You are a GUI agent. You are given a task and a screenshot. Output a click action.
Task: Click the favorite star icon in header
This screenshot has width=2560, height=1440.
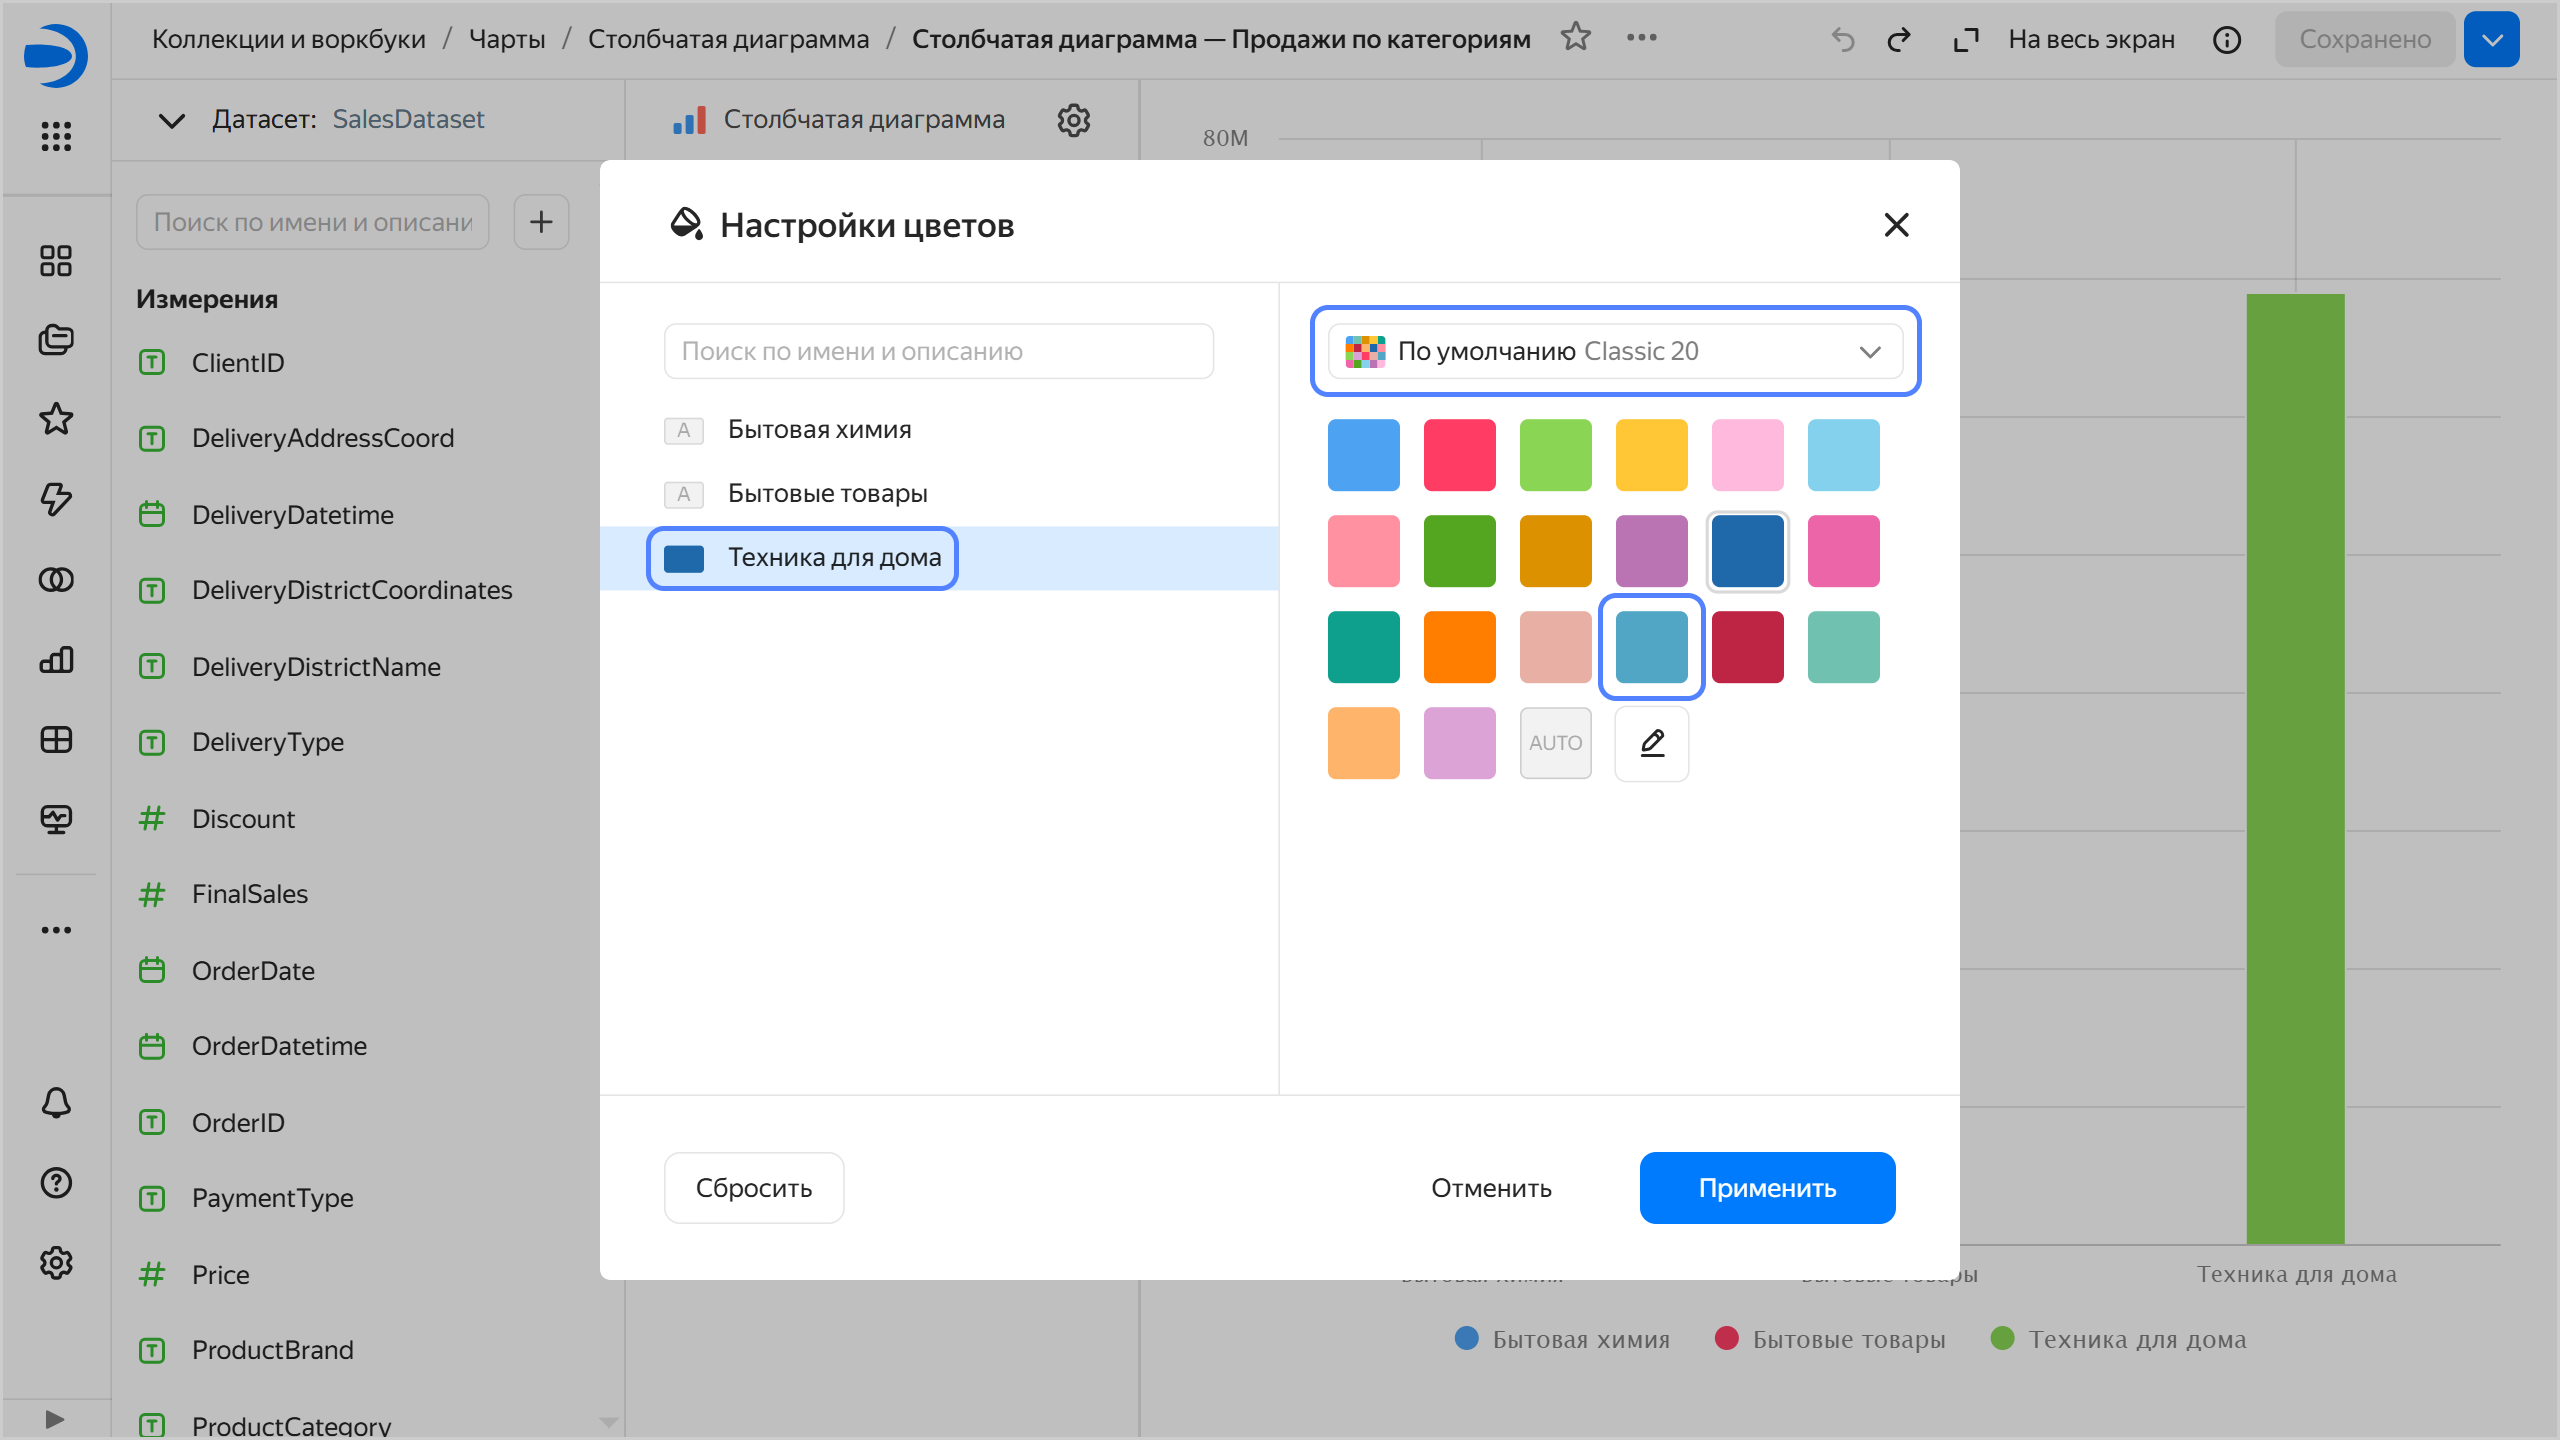click(1576, 38)
